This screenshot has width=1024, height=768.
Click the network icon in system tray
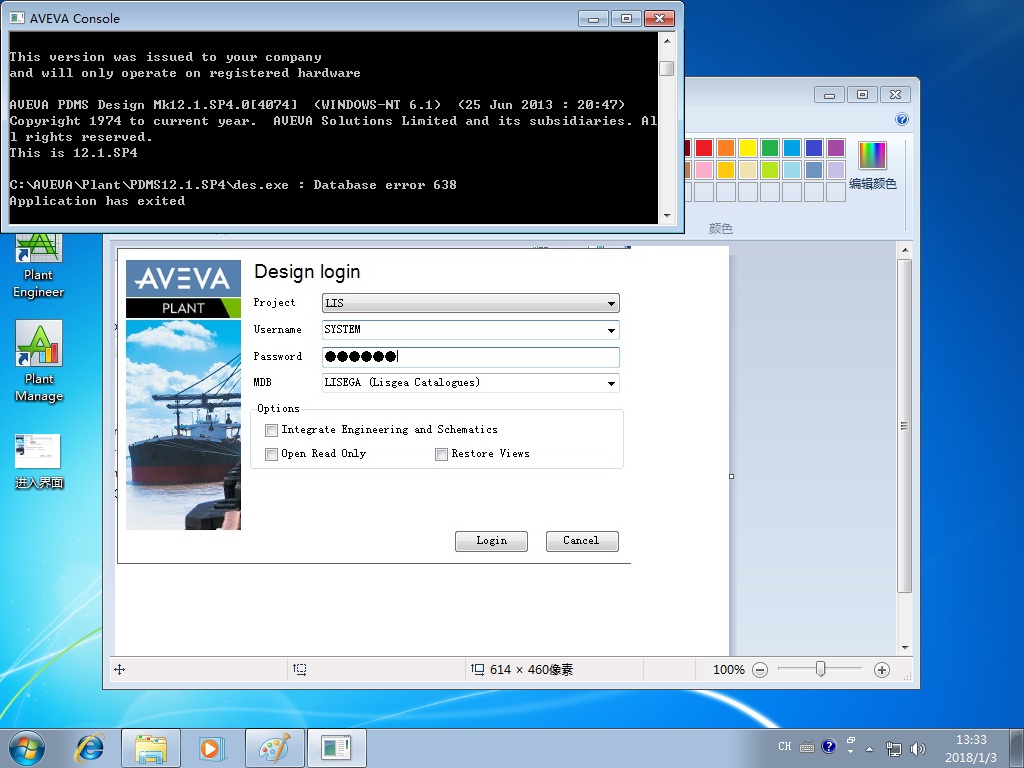pyautogui.click(x=893, y=748)
